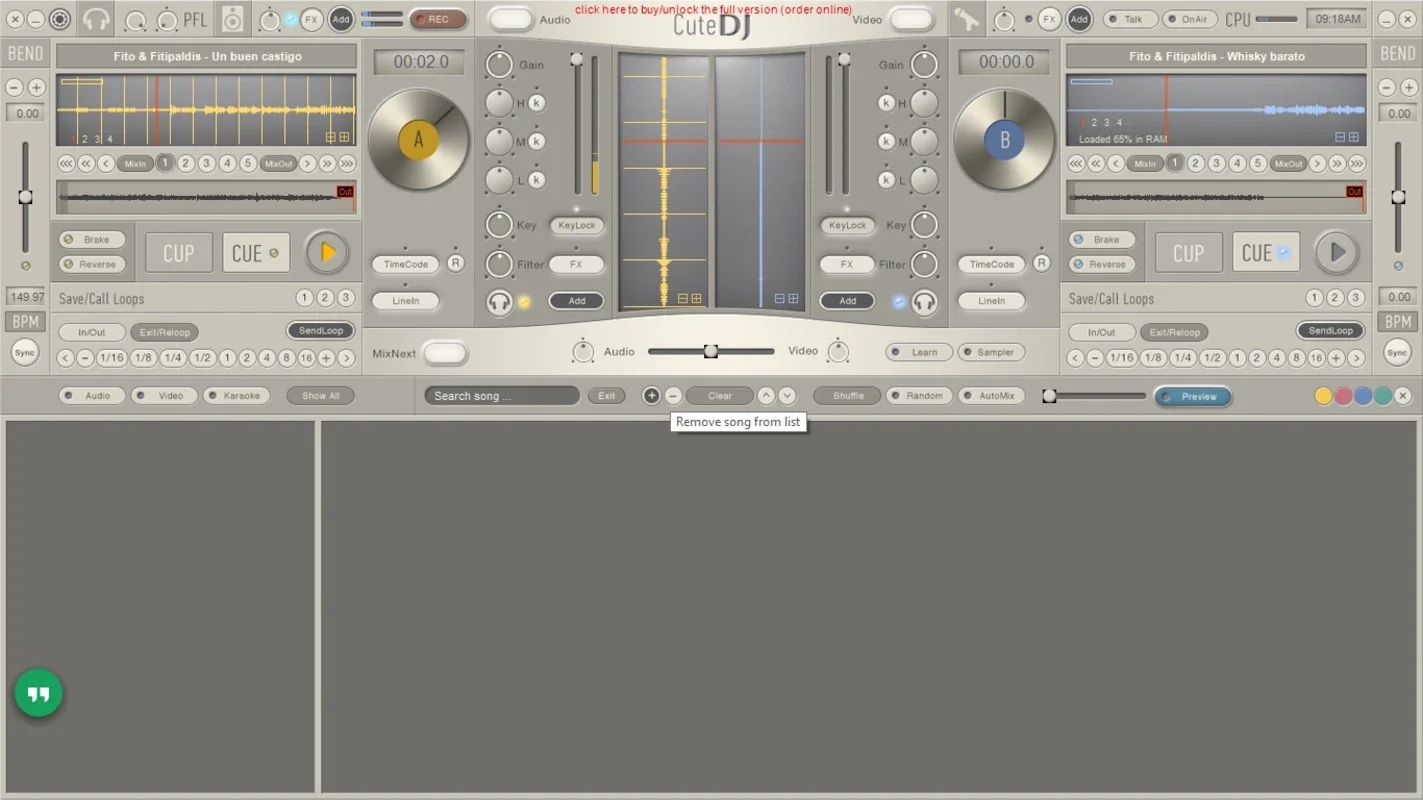Image resolution: width=1423 pixels, height=800 pixels.
Task: Move song up with the up arrow
Action: click(766, 396)
